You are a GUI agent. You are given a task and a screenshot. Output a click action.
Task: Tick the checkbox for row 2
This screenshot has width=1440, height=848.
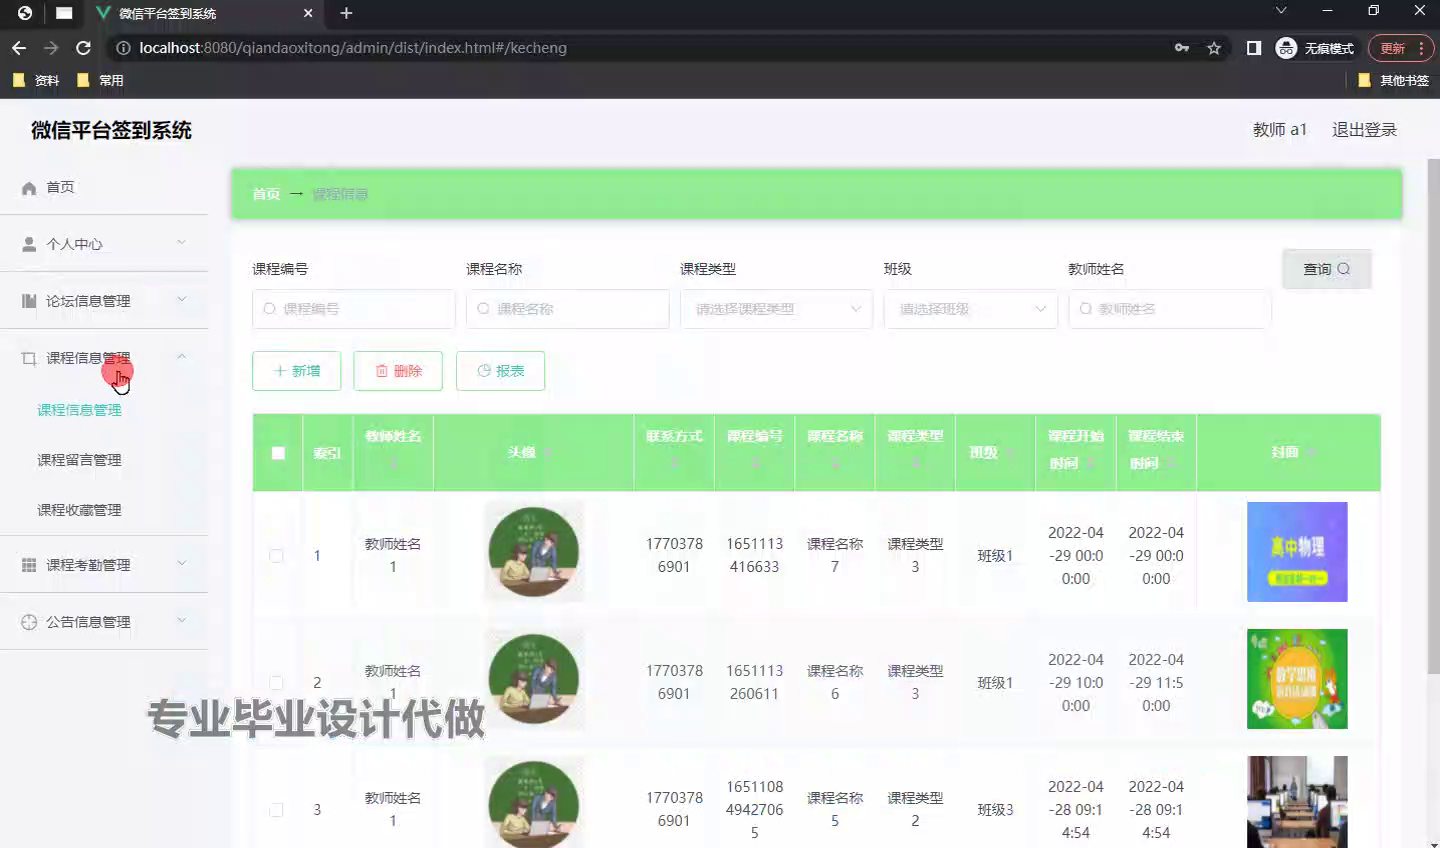[276, 683]
